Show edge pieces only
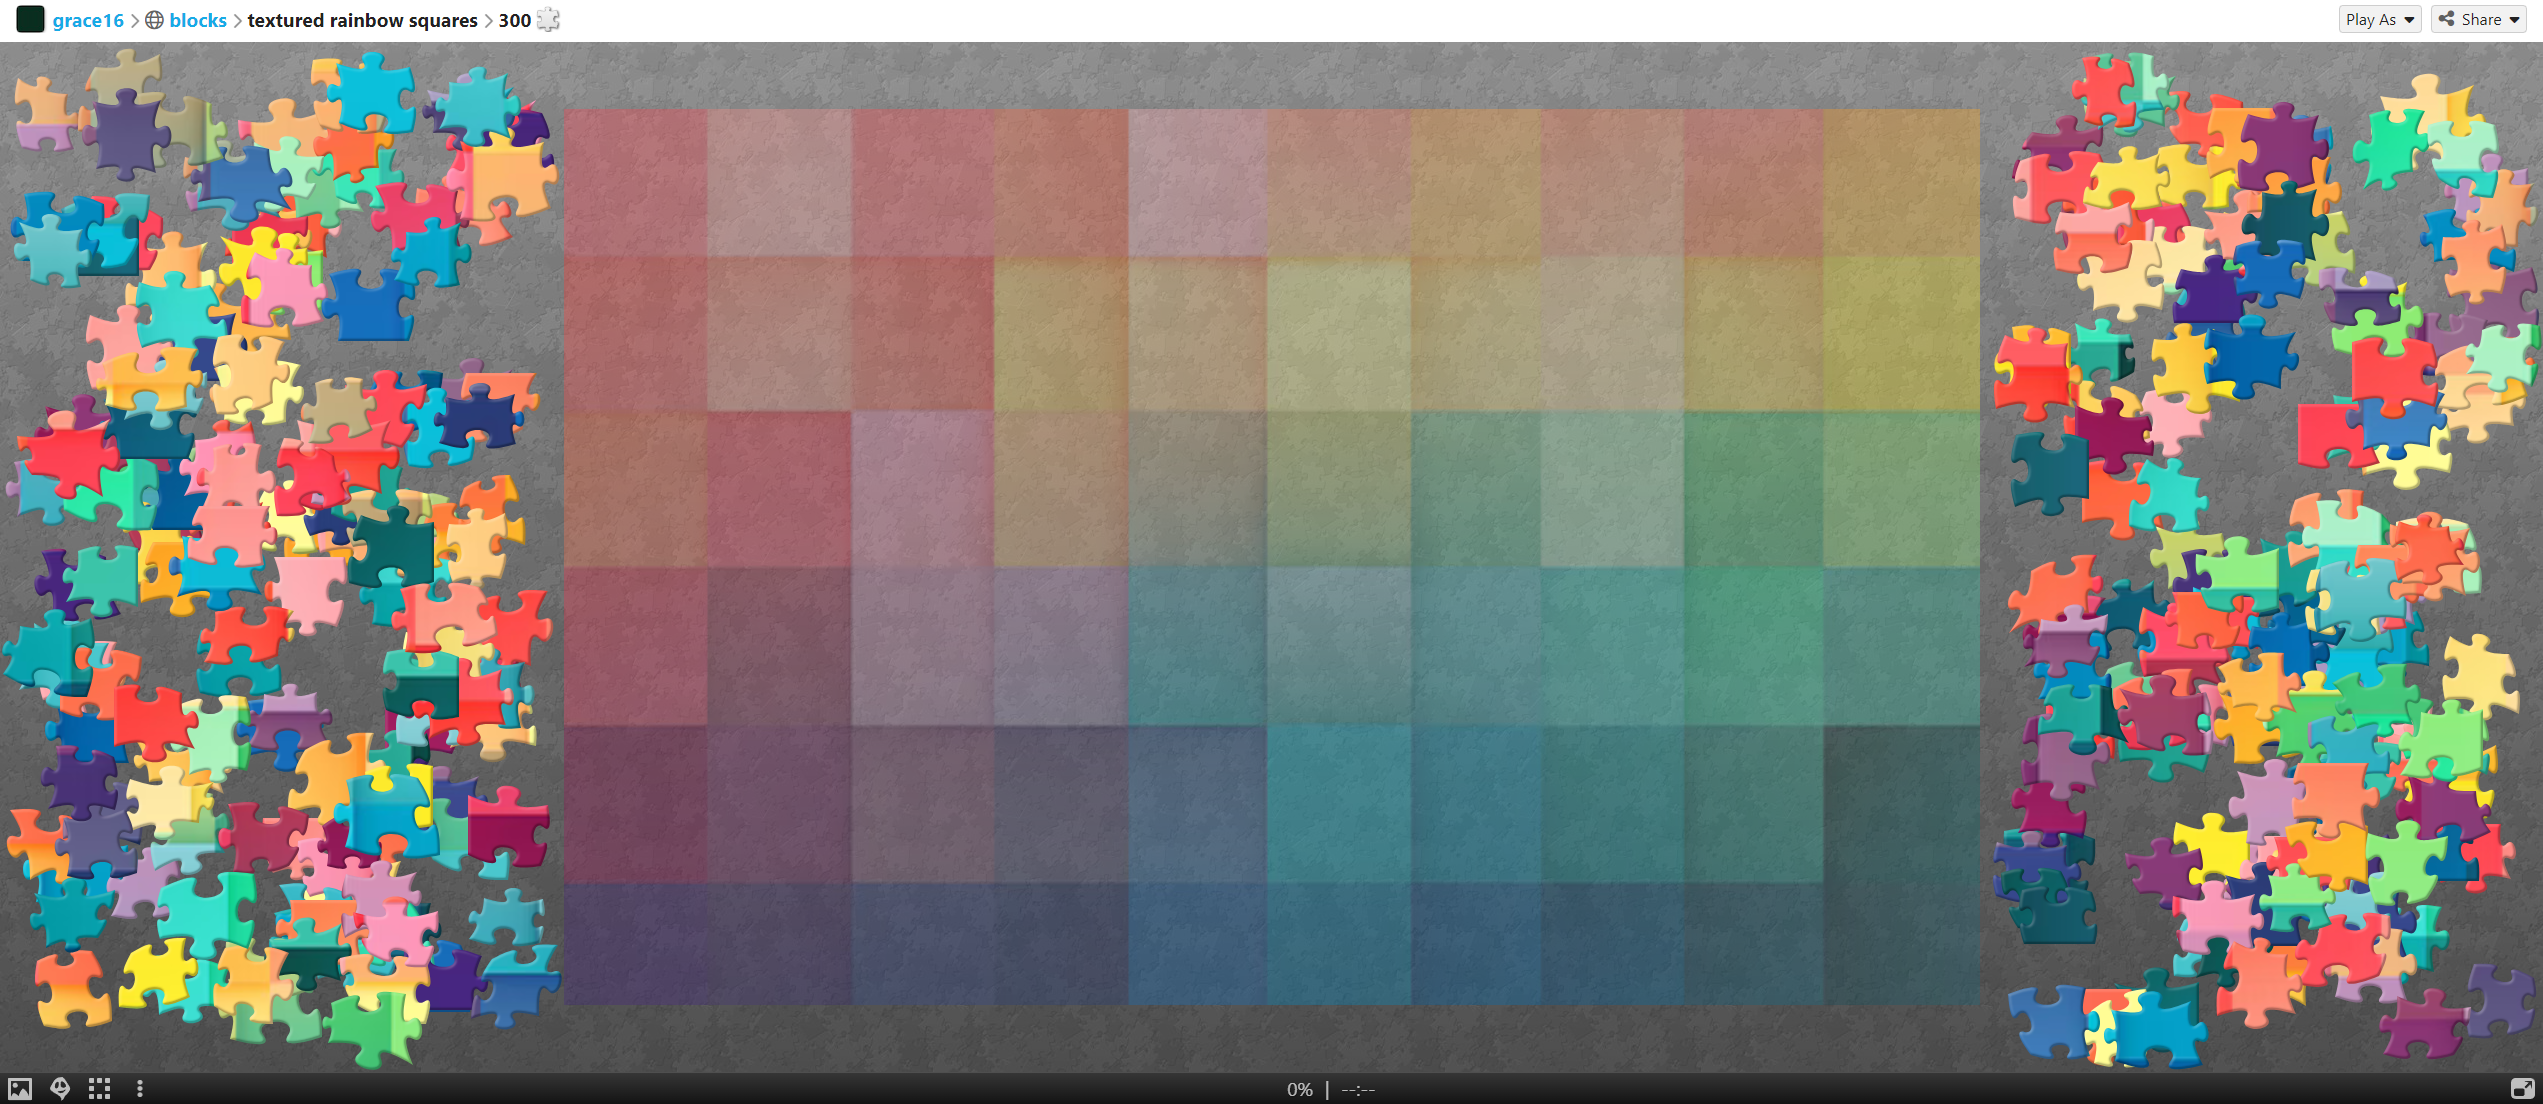This screenshot has width=2543, height=1104. 99,1089
